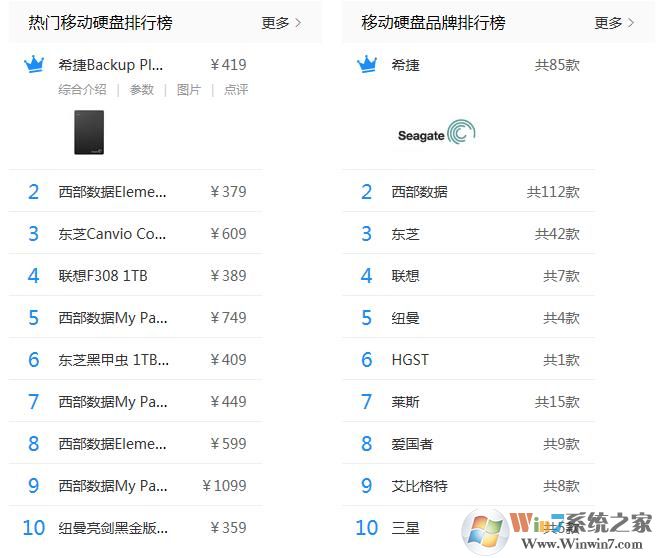Open the 联想F308 1TB product
Screen dimensions: 659x558
point(103,276)
